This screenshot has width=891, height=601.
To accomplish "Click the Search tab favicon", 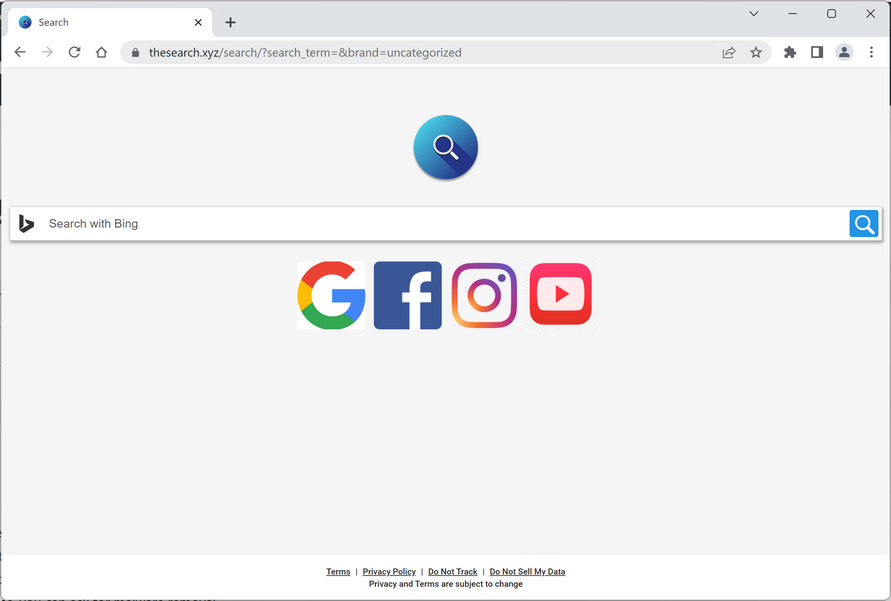I will (x=25, y=22).
